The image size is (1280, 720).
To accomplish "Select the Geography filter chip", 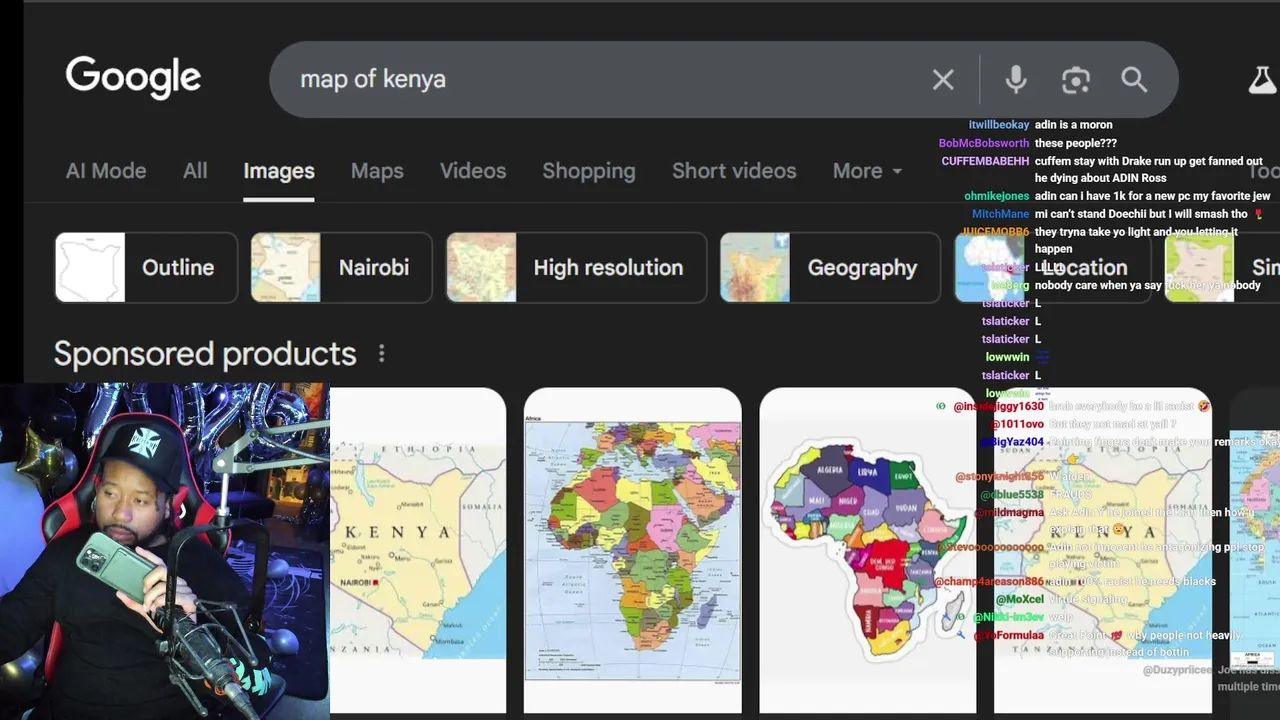I will (830, 268).
